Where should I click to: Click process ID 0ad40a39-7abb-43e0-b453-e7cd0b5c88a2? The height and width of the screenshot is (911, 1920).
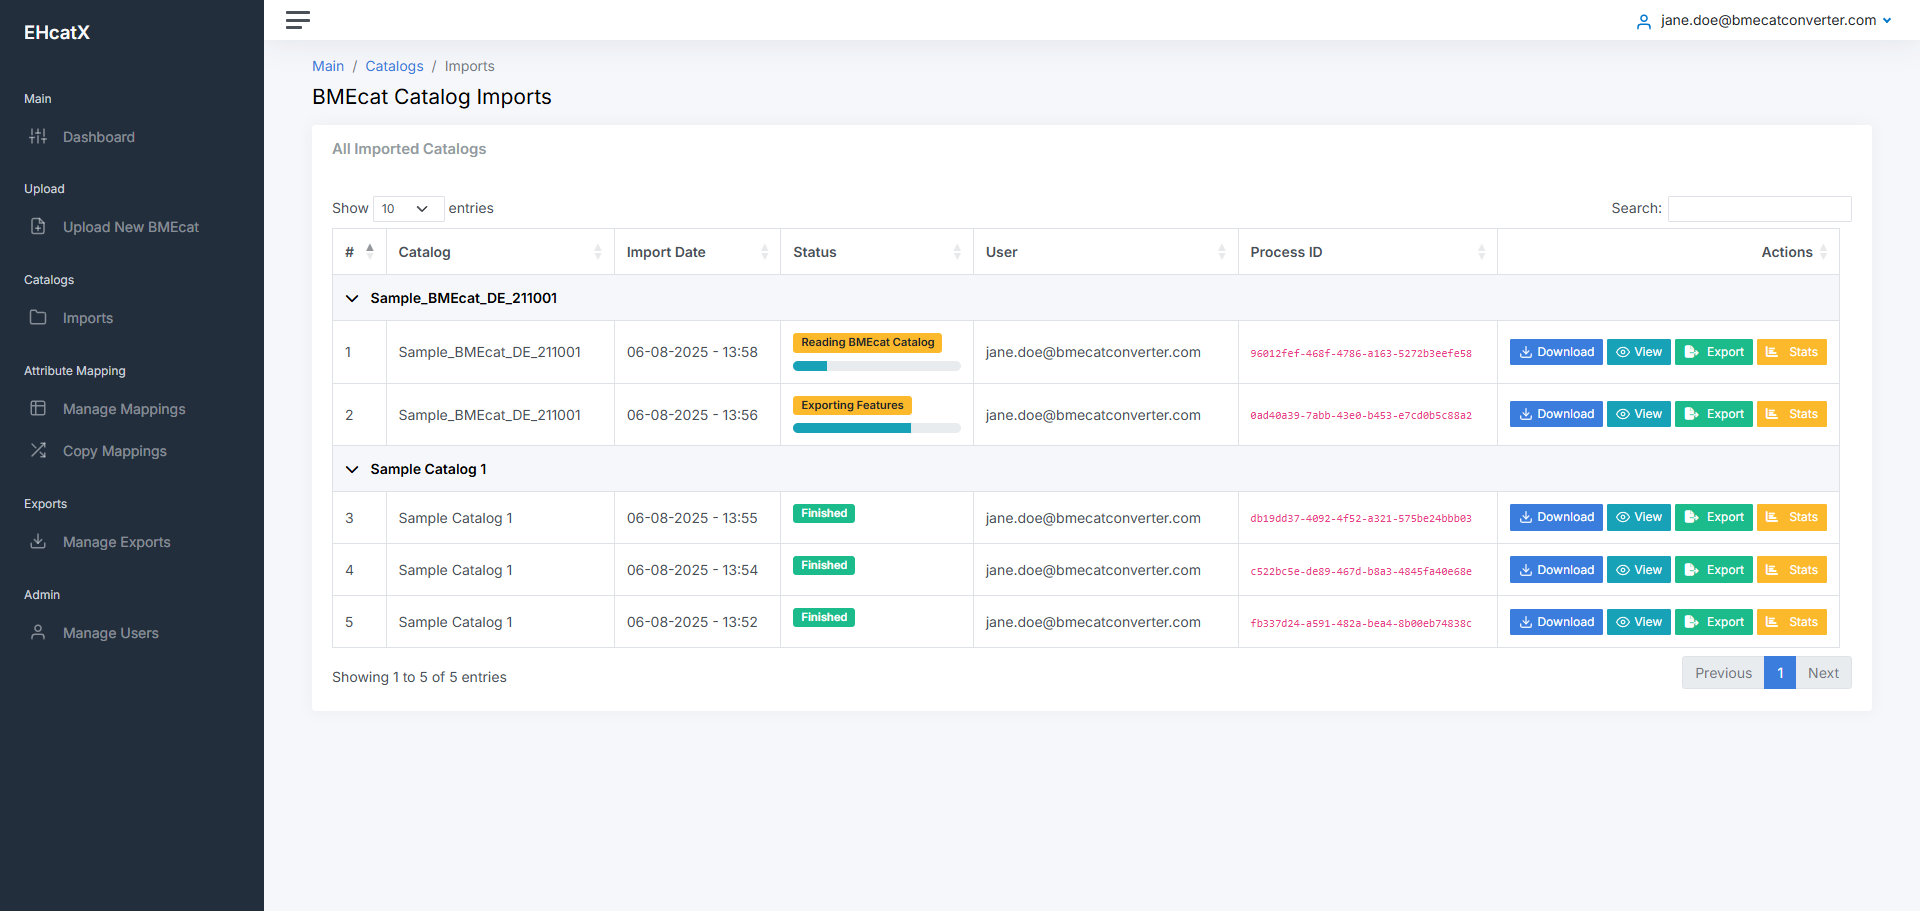point(1361,415)
